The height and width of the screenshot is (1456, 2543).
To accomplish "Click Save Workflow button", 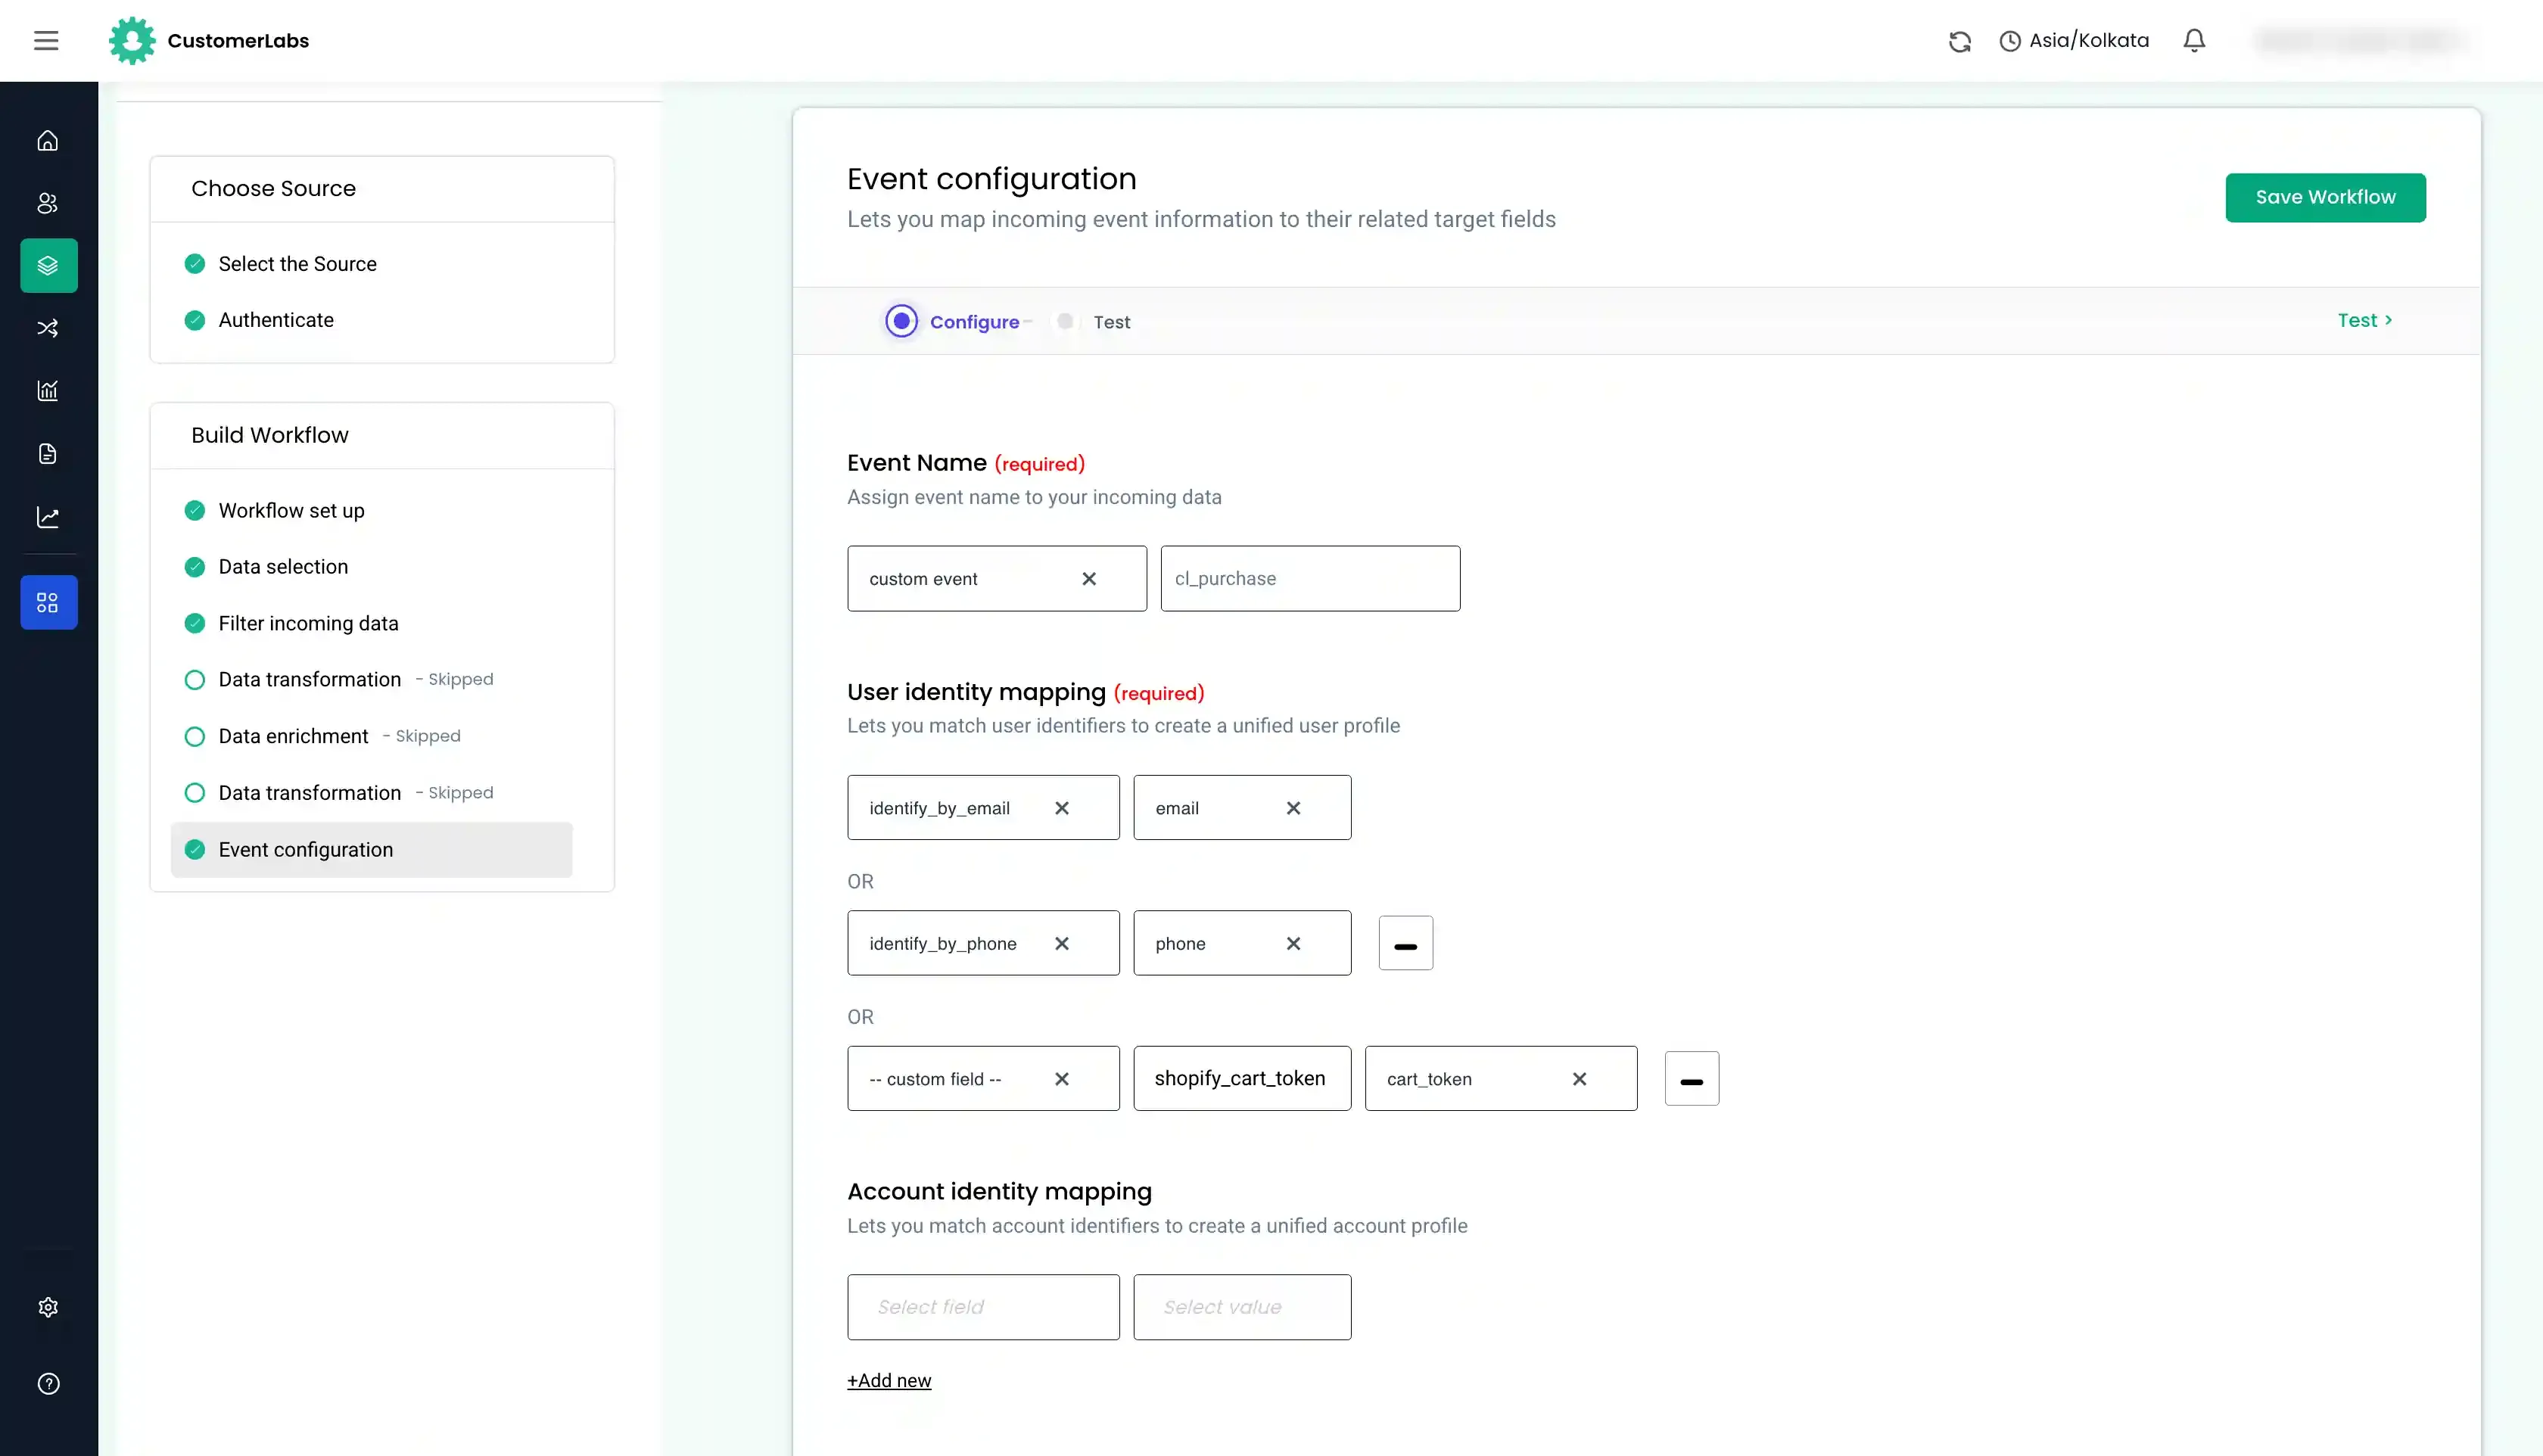I will point(2325,198).
